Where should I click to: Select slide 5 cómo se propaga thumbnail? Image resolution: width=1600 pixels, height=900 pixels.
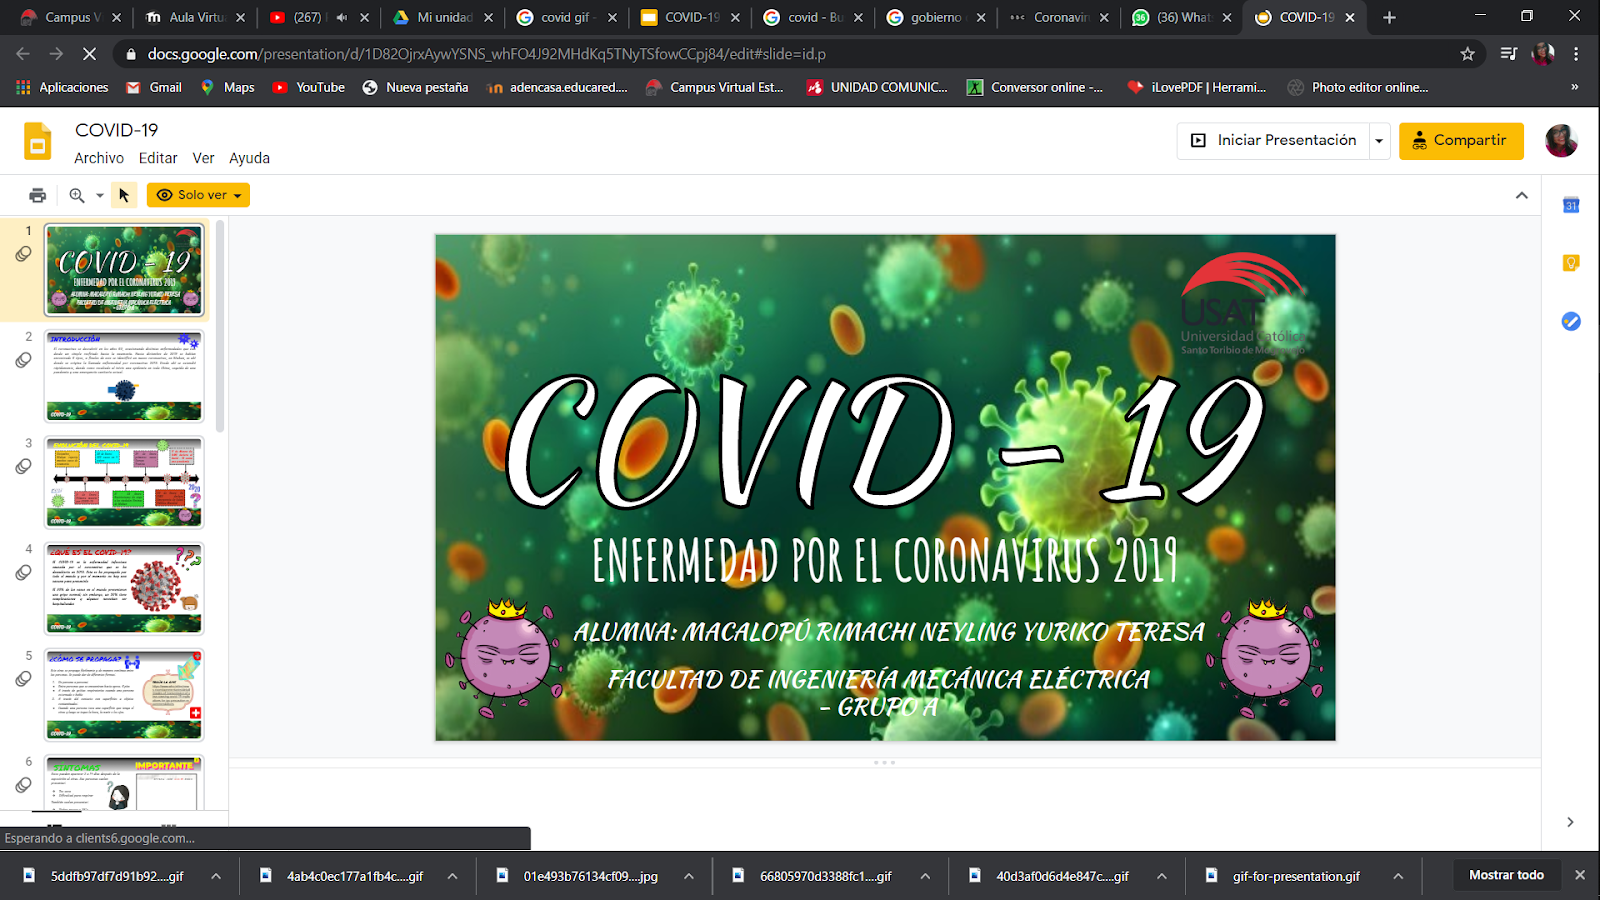[124, 694]
